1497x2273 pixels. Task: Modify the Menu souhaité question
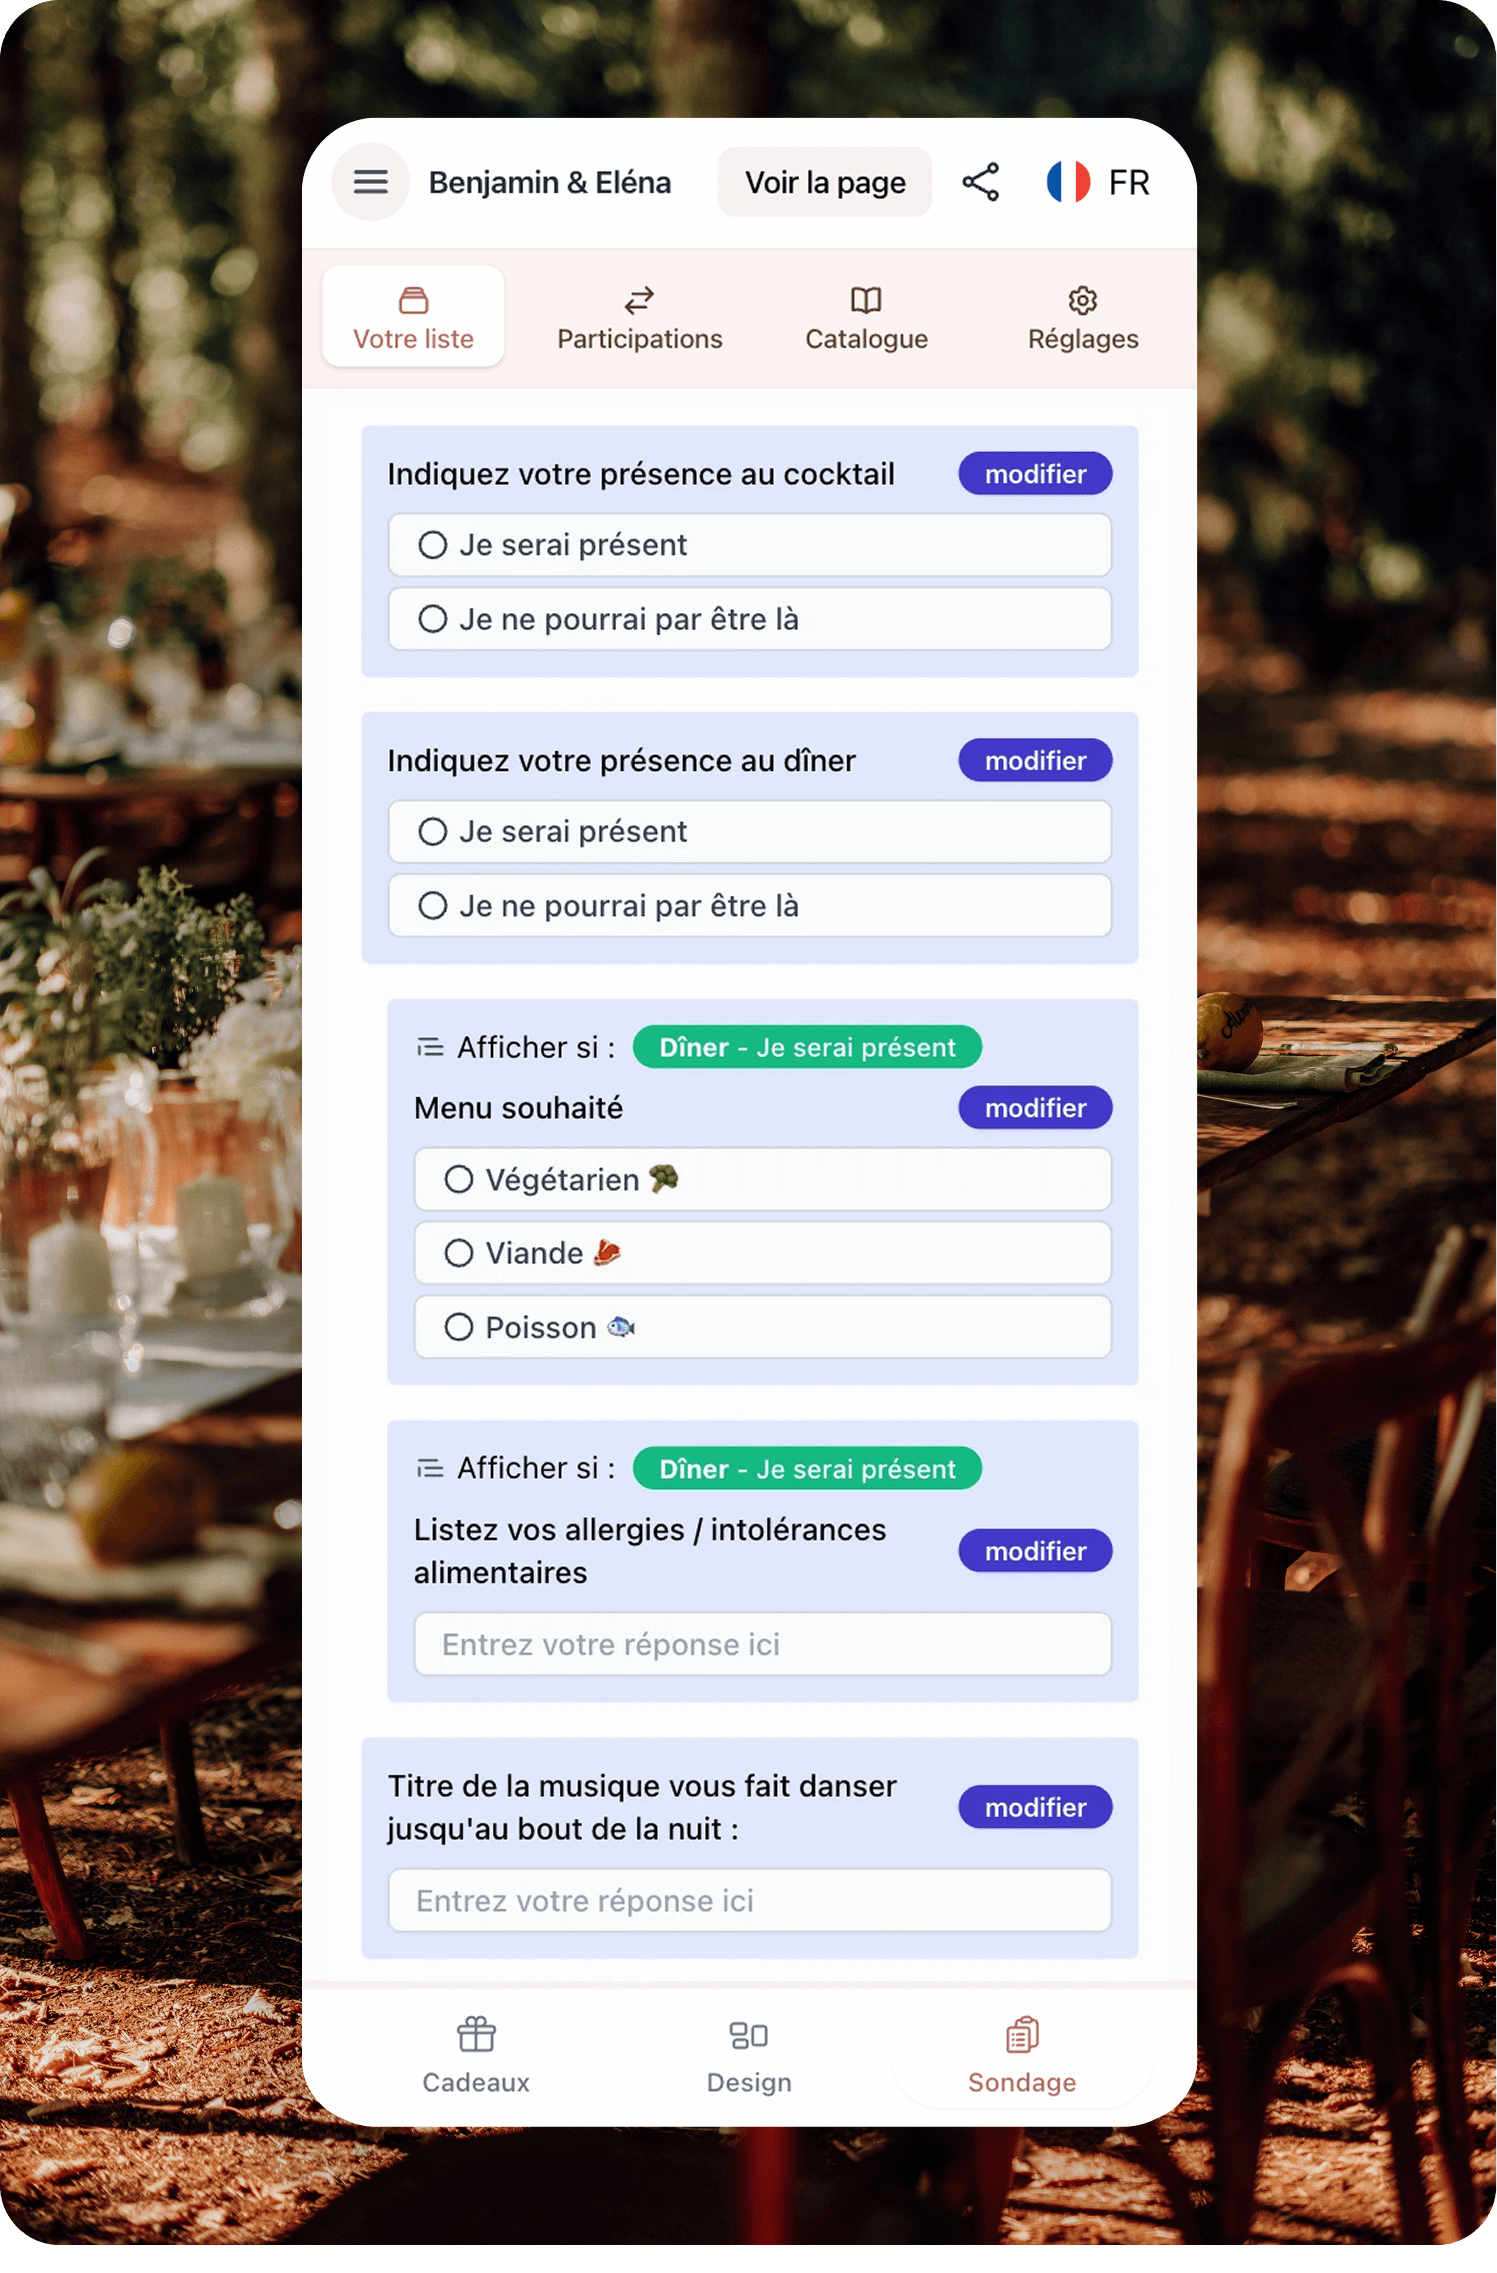coord(1035,1108)
